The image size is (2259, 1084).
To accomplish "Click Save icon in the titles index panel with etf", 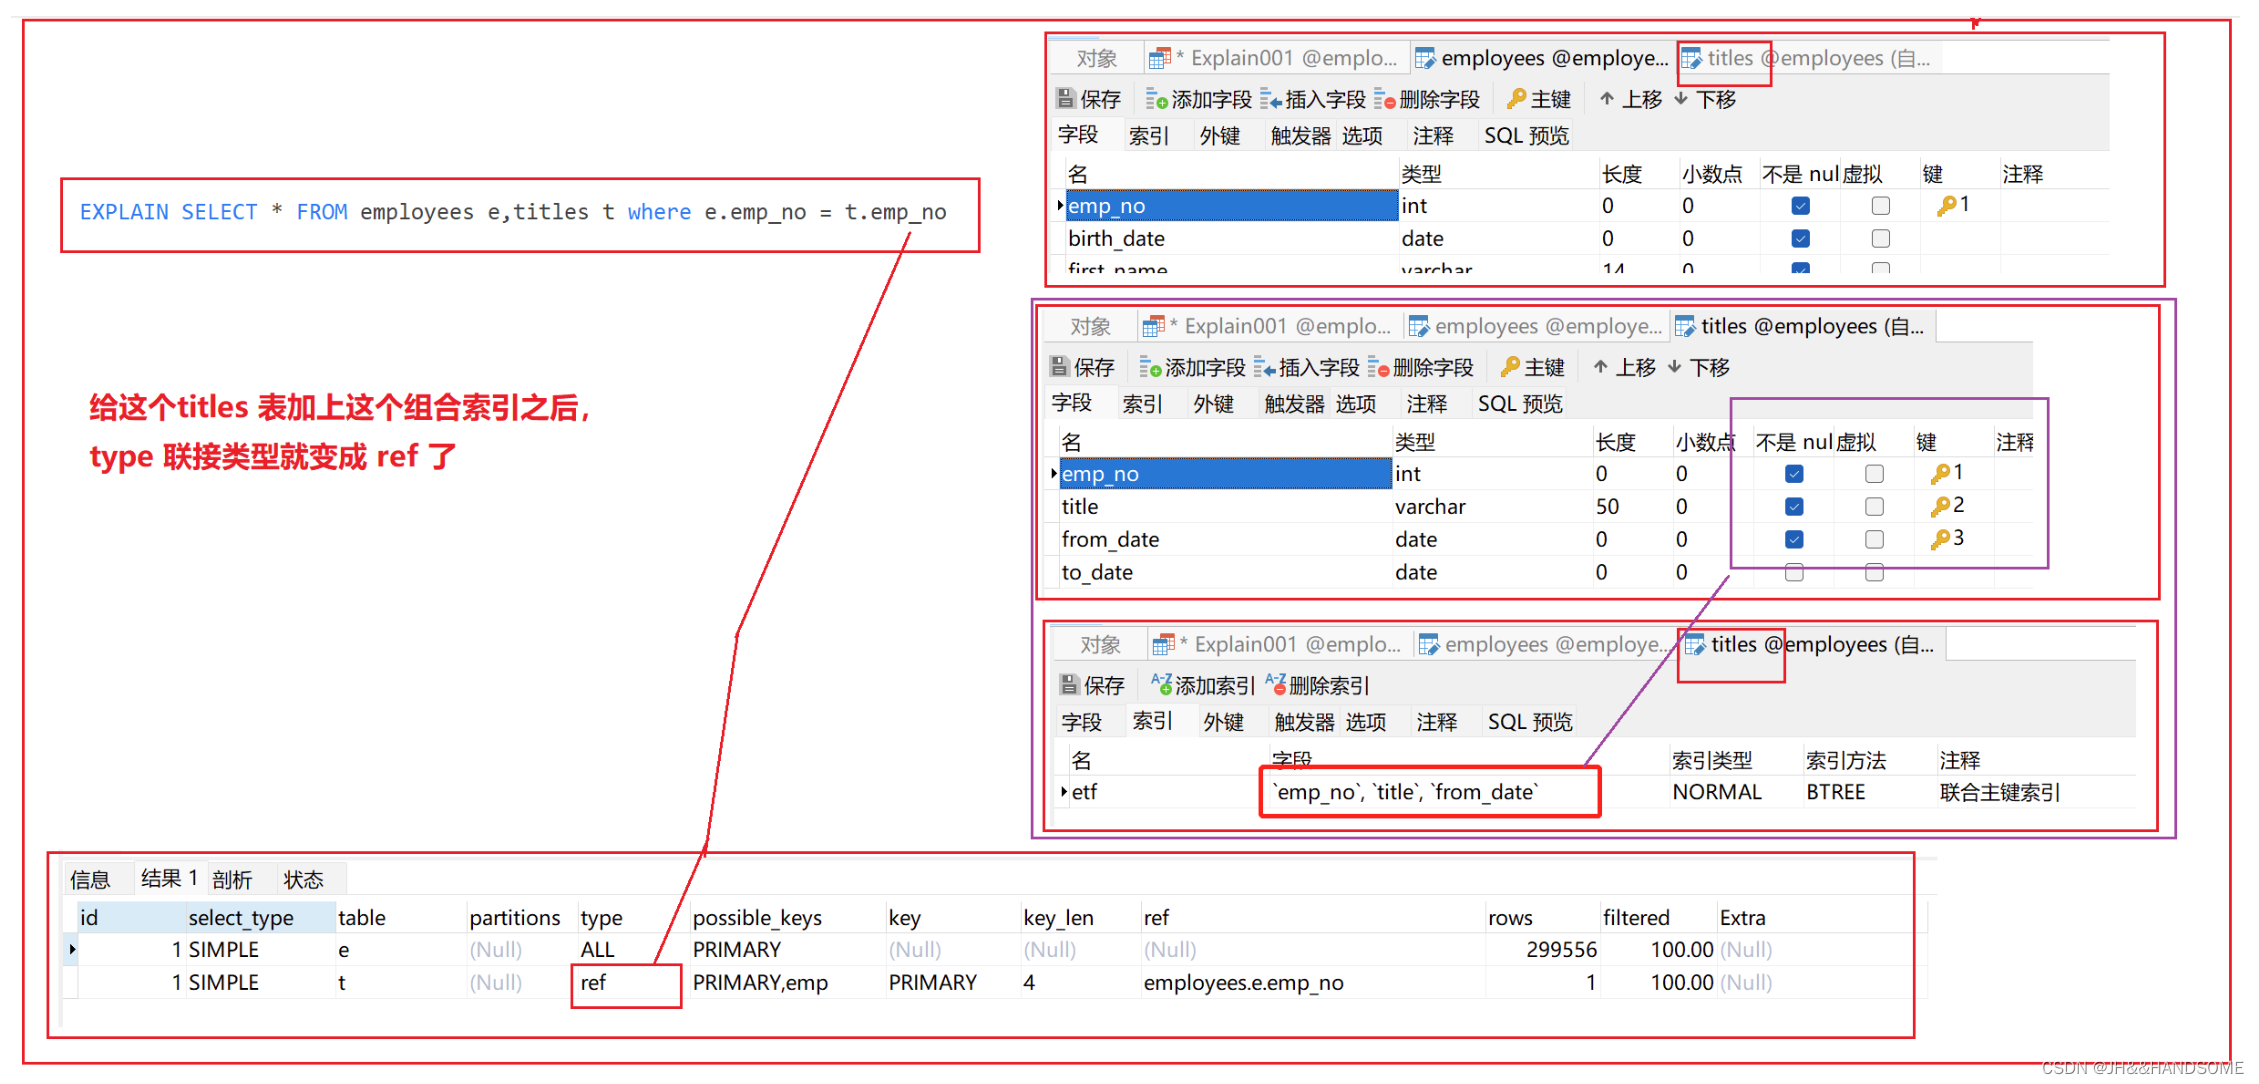I will 1070,685.
